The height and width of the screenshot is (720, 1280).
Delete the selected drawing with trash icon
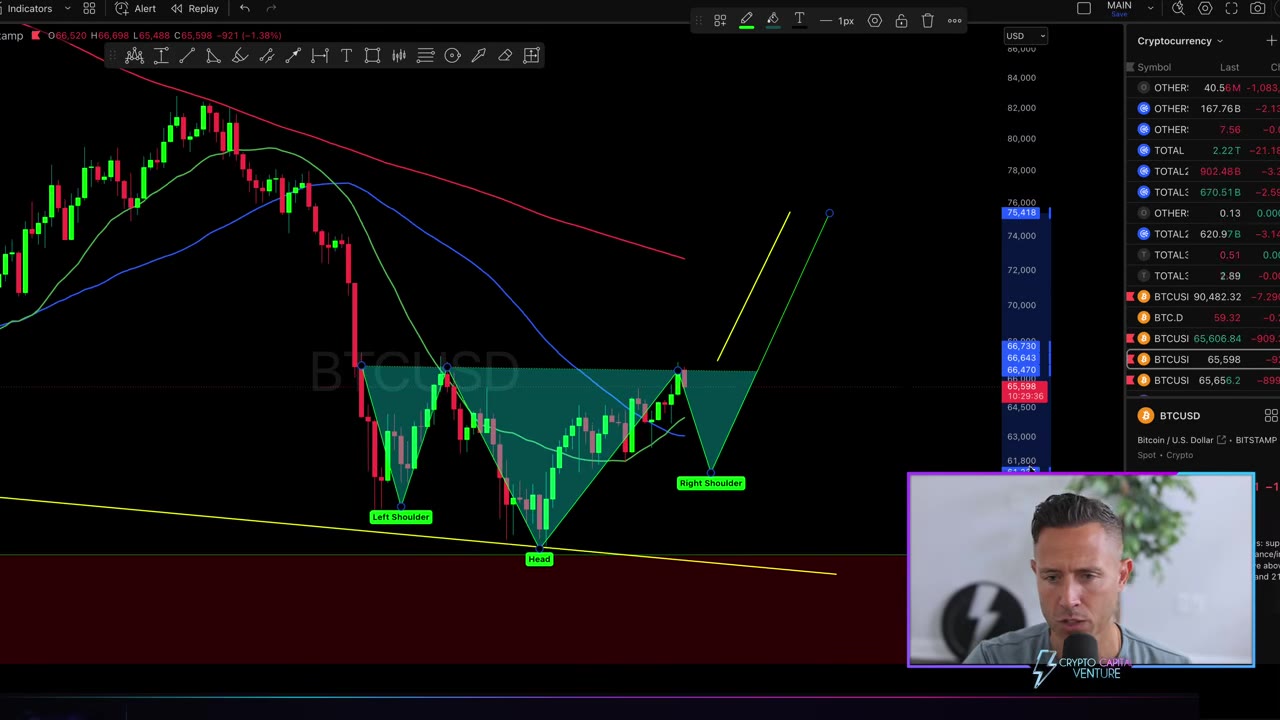(x=928, y=20)
